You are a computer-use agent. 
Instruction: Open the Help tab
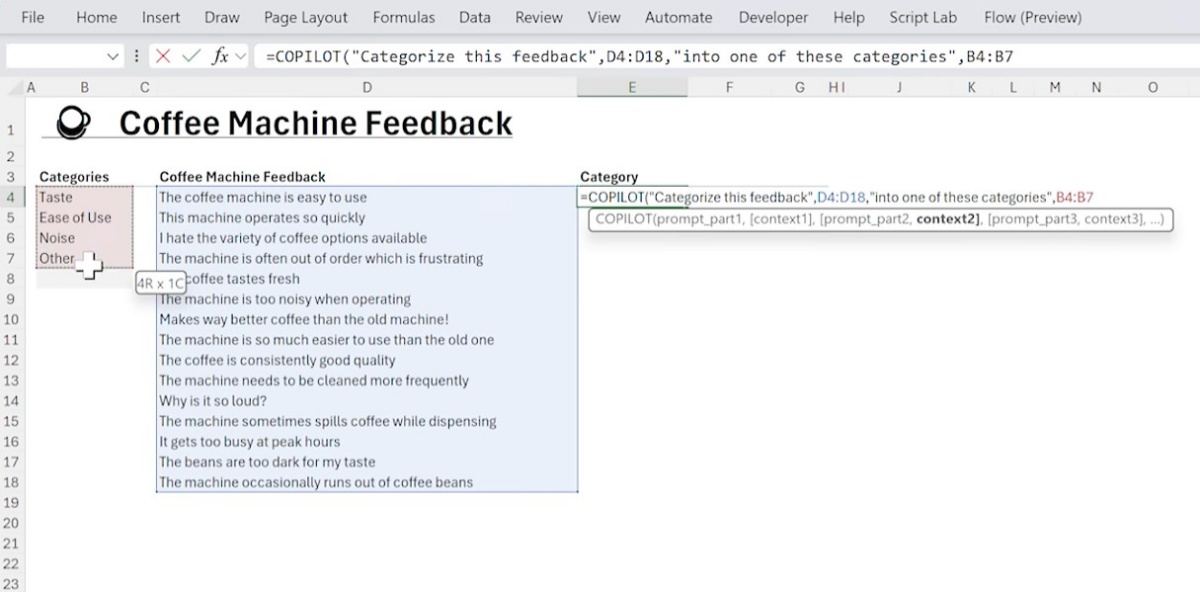click(849, 17)
